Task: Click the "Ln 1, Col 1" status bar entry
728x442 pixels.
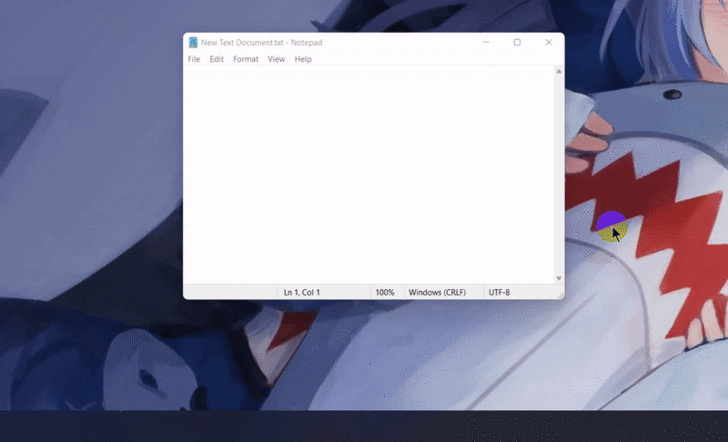Action: tap(302, 292)
